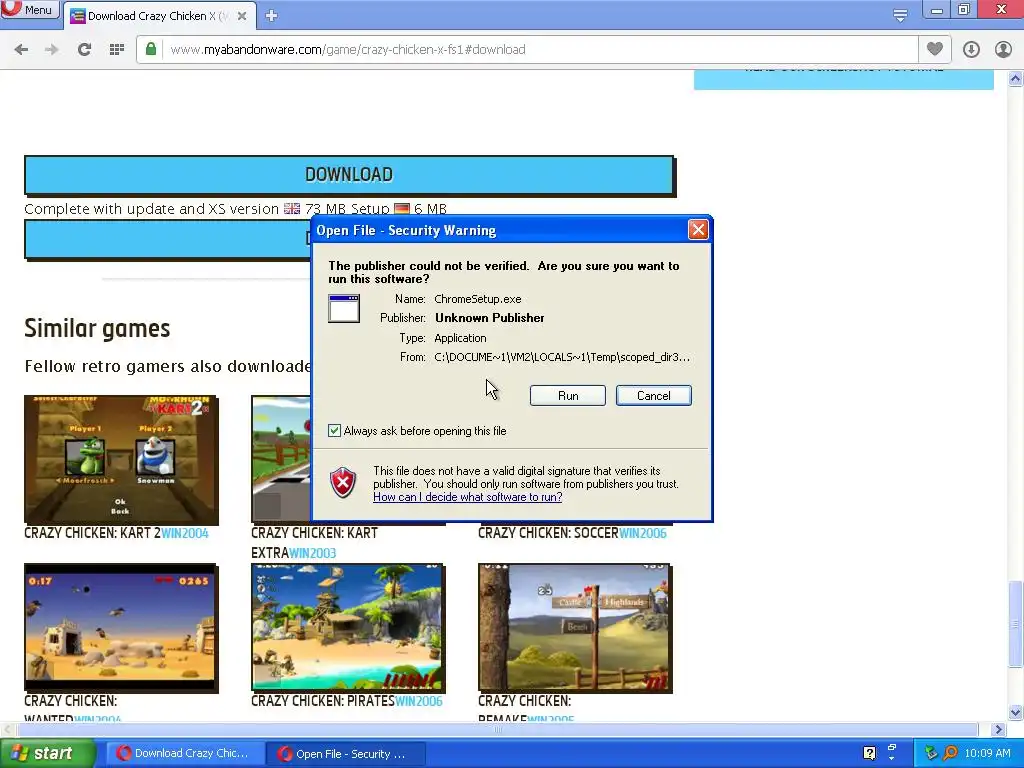Restore down the Opera browser window
Viewport: 1024px width, 768px height.
coord(964,9)
